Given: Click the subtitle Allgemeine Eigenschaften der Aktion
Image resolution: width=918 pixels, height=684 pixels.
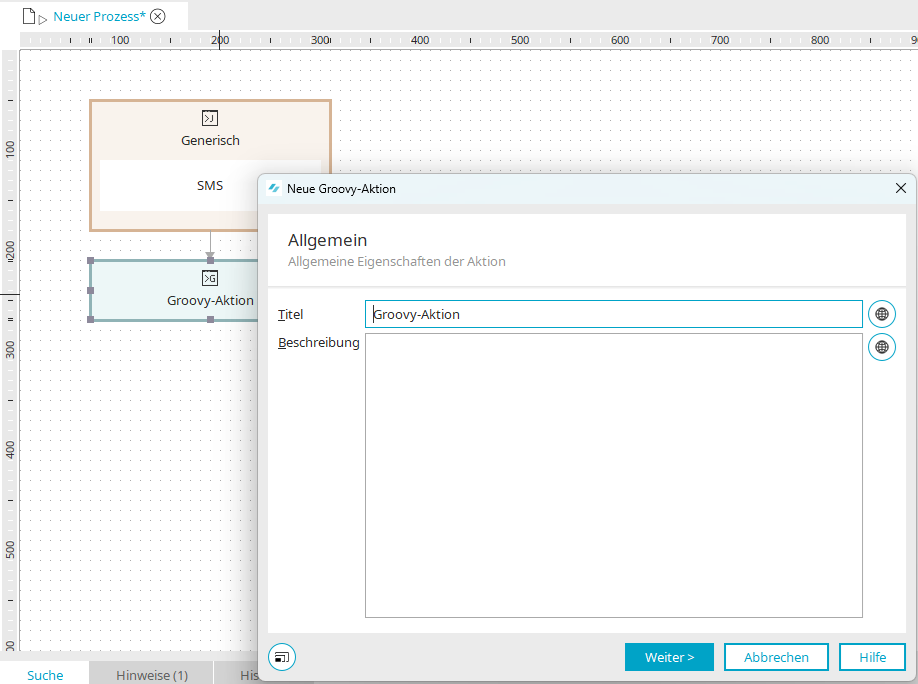Looking at the screenshot, I should point(396,262).
